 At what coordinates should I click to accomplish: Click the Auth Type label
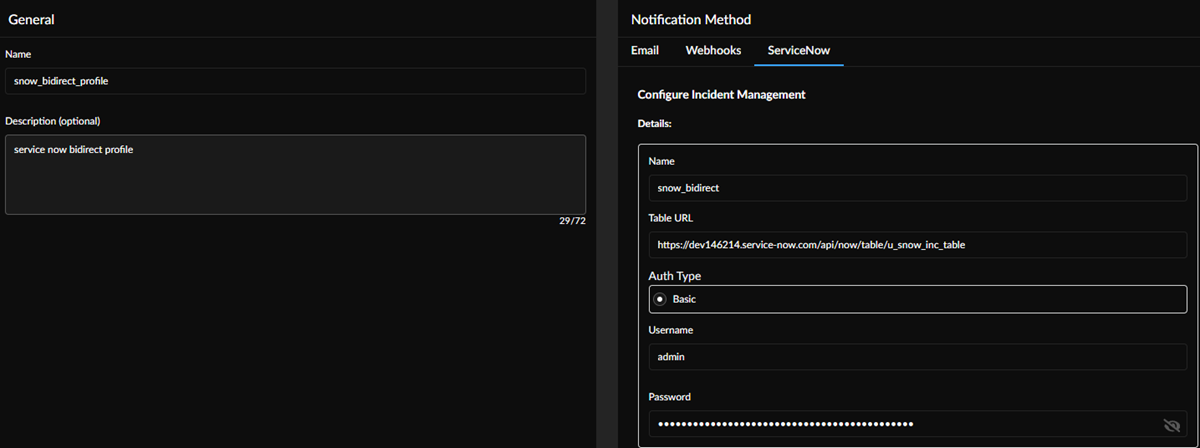click(x=674, y=276)
